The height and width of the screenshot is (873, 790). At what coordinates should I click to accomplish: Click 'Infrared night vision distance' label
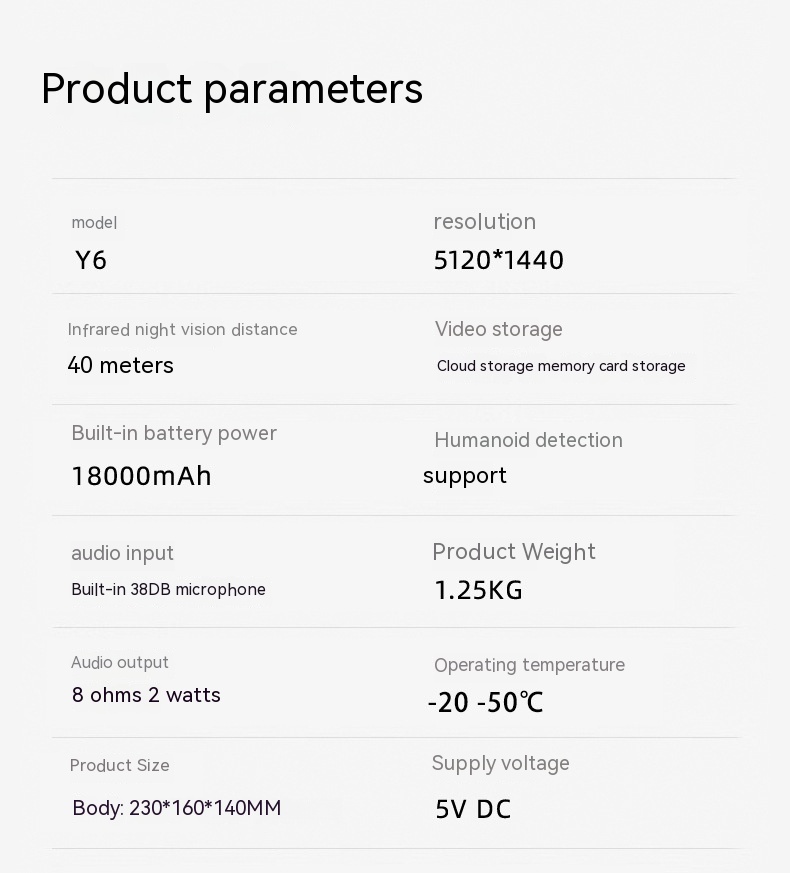182,330
